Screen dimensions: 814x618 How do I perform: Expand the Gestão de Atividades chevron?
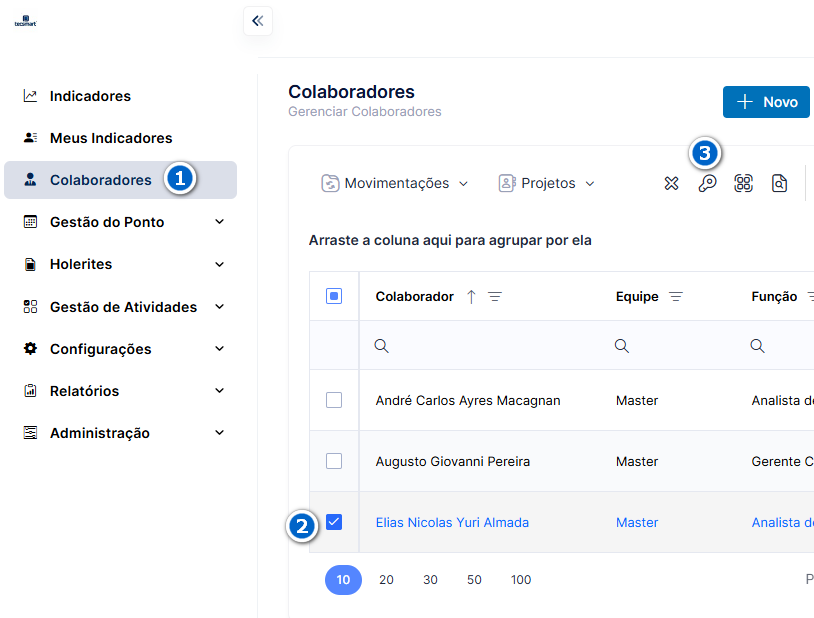coord(220,306)
